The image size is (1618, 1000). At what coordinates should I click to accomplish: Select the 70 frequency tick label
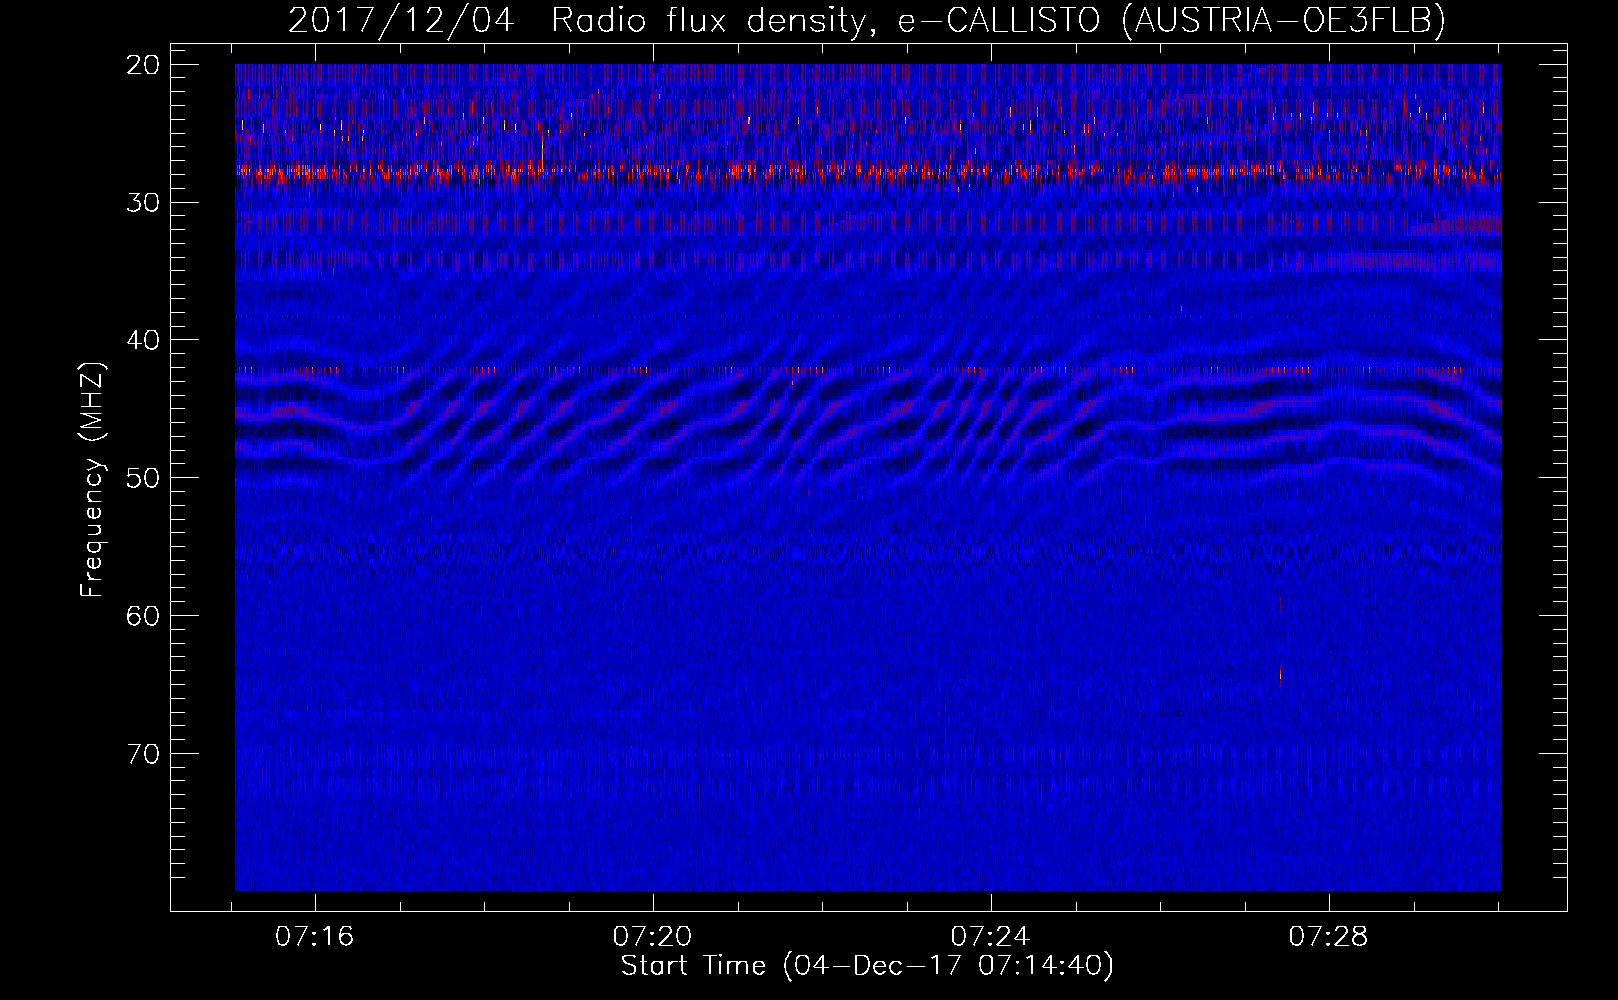coord(143,753)
